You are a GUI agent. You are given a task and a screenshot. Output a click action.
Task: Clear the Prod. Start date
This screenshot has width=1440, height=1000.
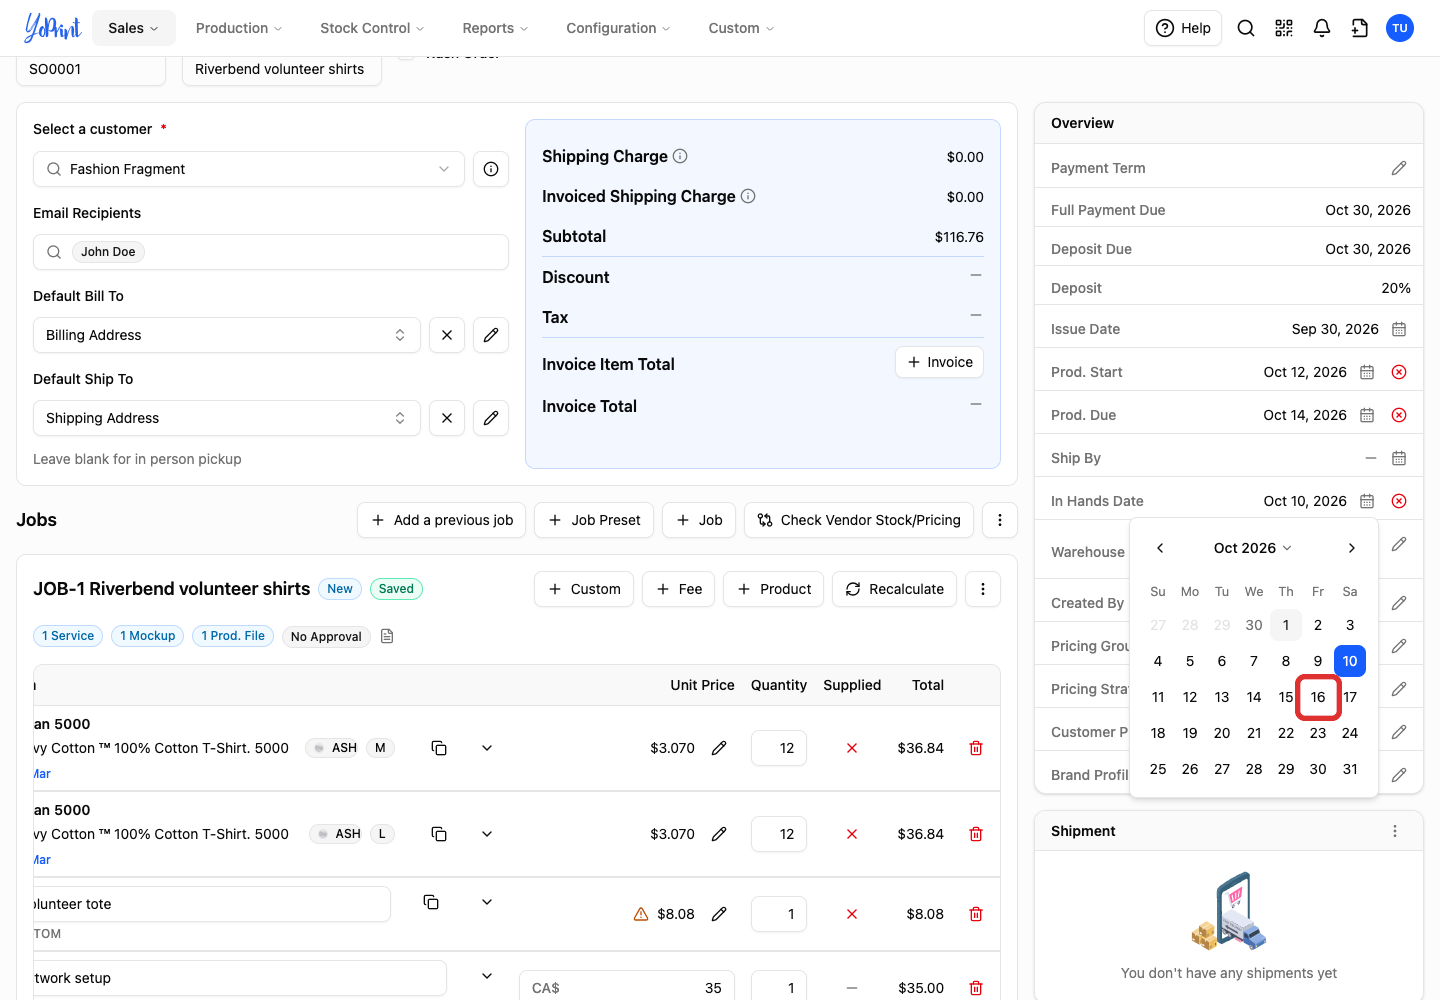(x=1399, y=372)
